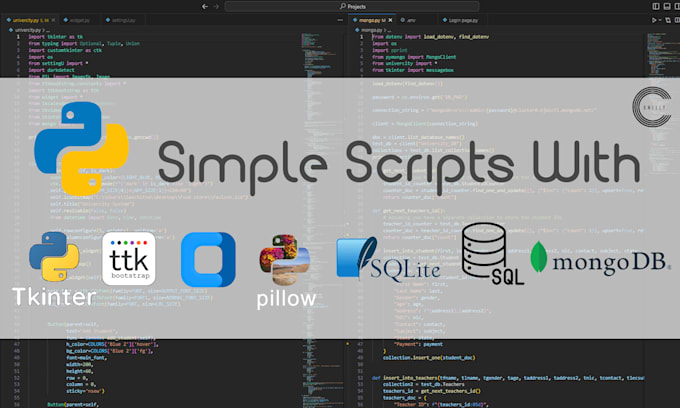
Task: Open the more actions ellipsis of the left editor group
Action: pyautogui.click(x=340, y=20)
